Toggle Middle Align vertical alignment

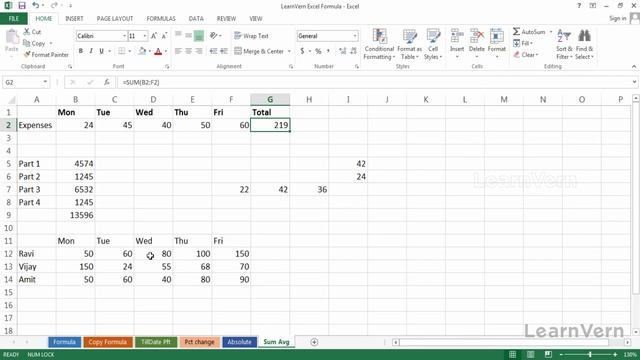pyautogui.click(x=189, y=36)
